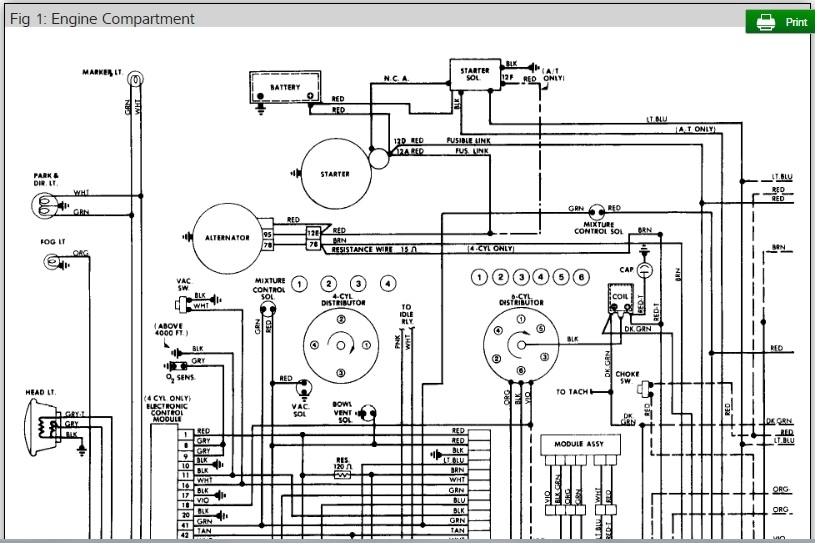Image resolution: width=815 pixels, height=543 pixels.
Task: Click the VAC. SW. switch symbol
Action: (183, 303)
